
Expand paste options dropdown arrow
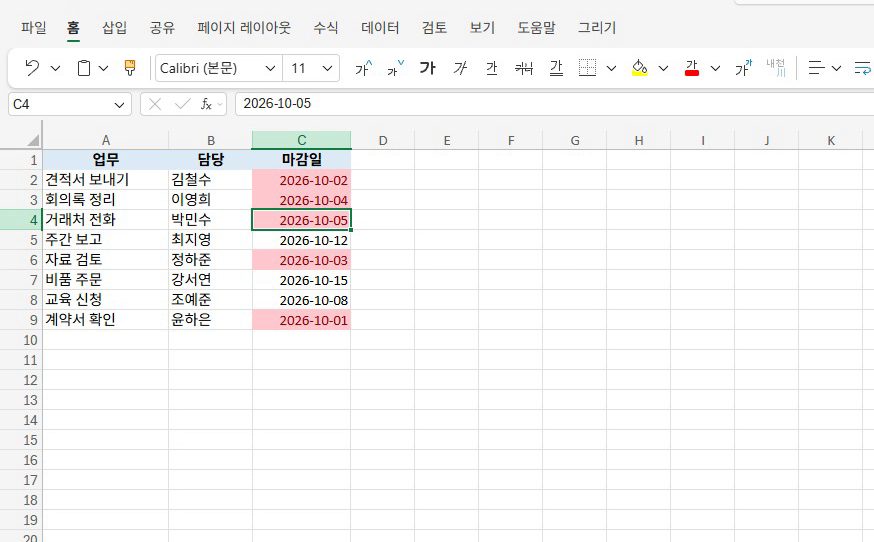coord(104,68)
